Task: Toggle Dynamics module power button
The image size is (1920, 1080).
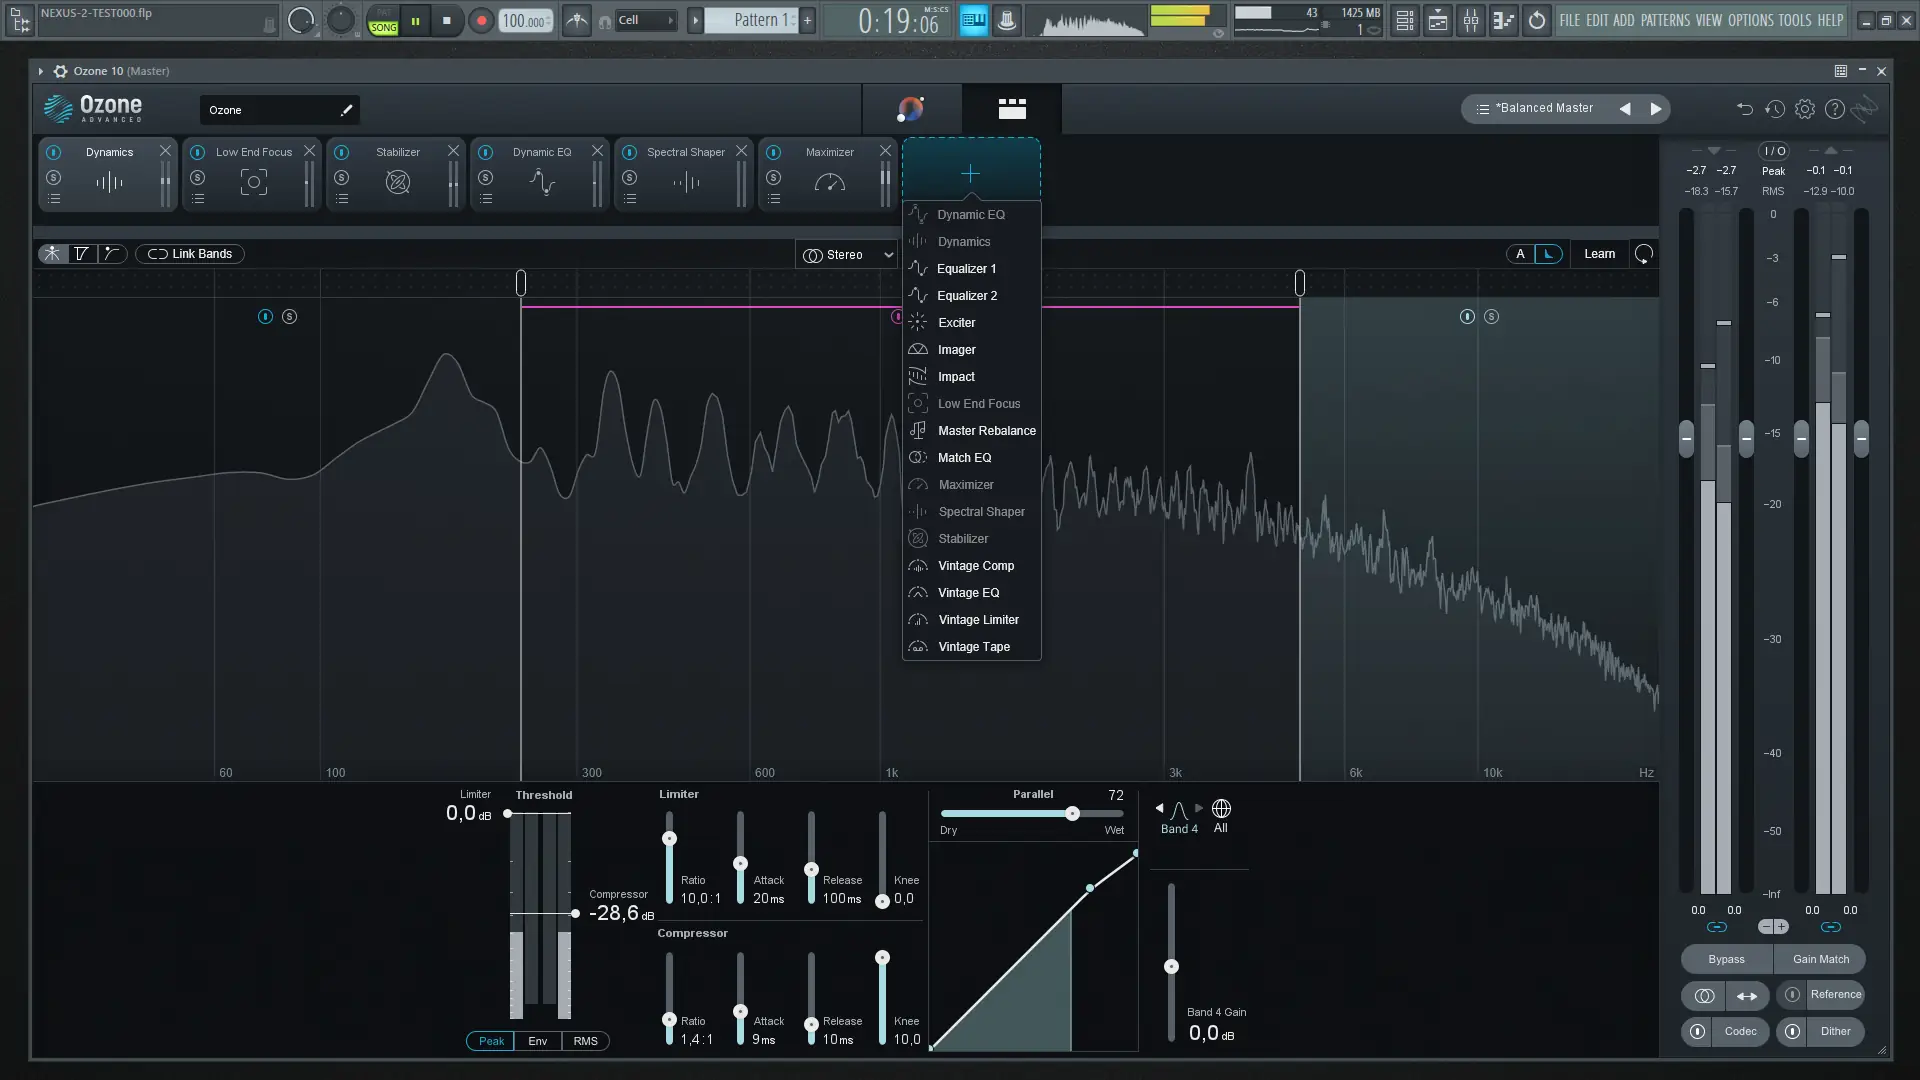Action: coord(54,152)
